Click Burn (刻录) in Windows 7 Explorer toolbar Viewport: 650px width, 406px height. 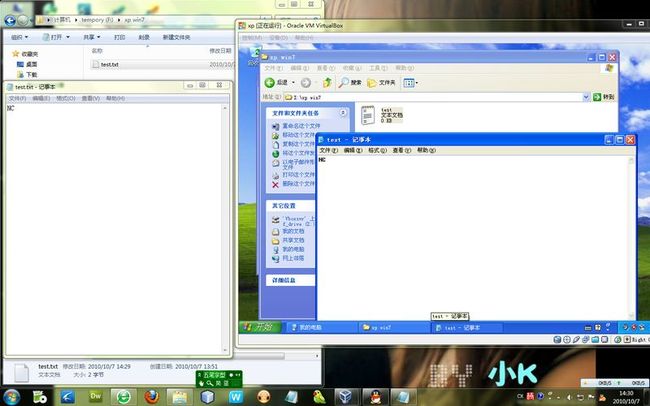pyautogui.click(x=144, y=37)
